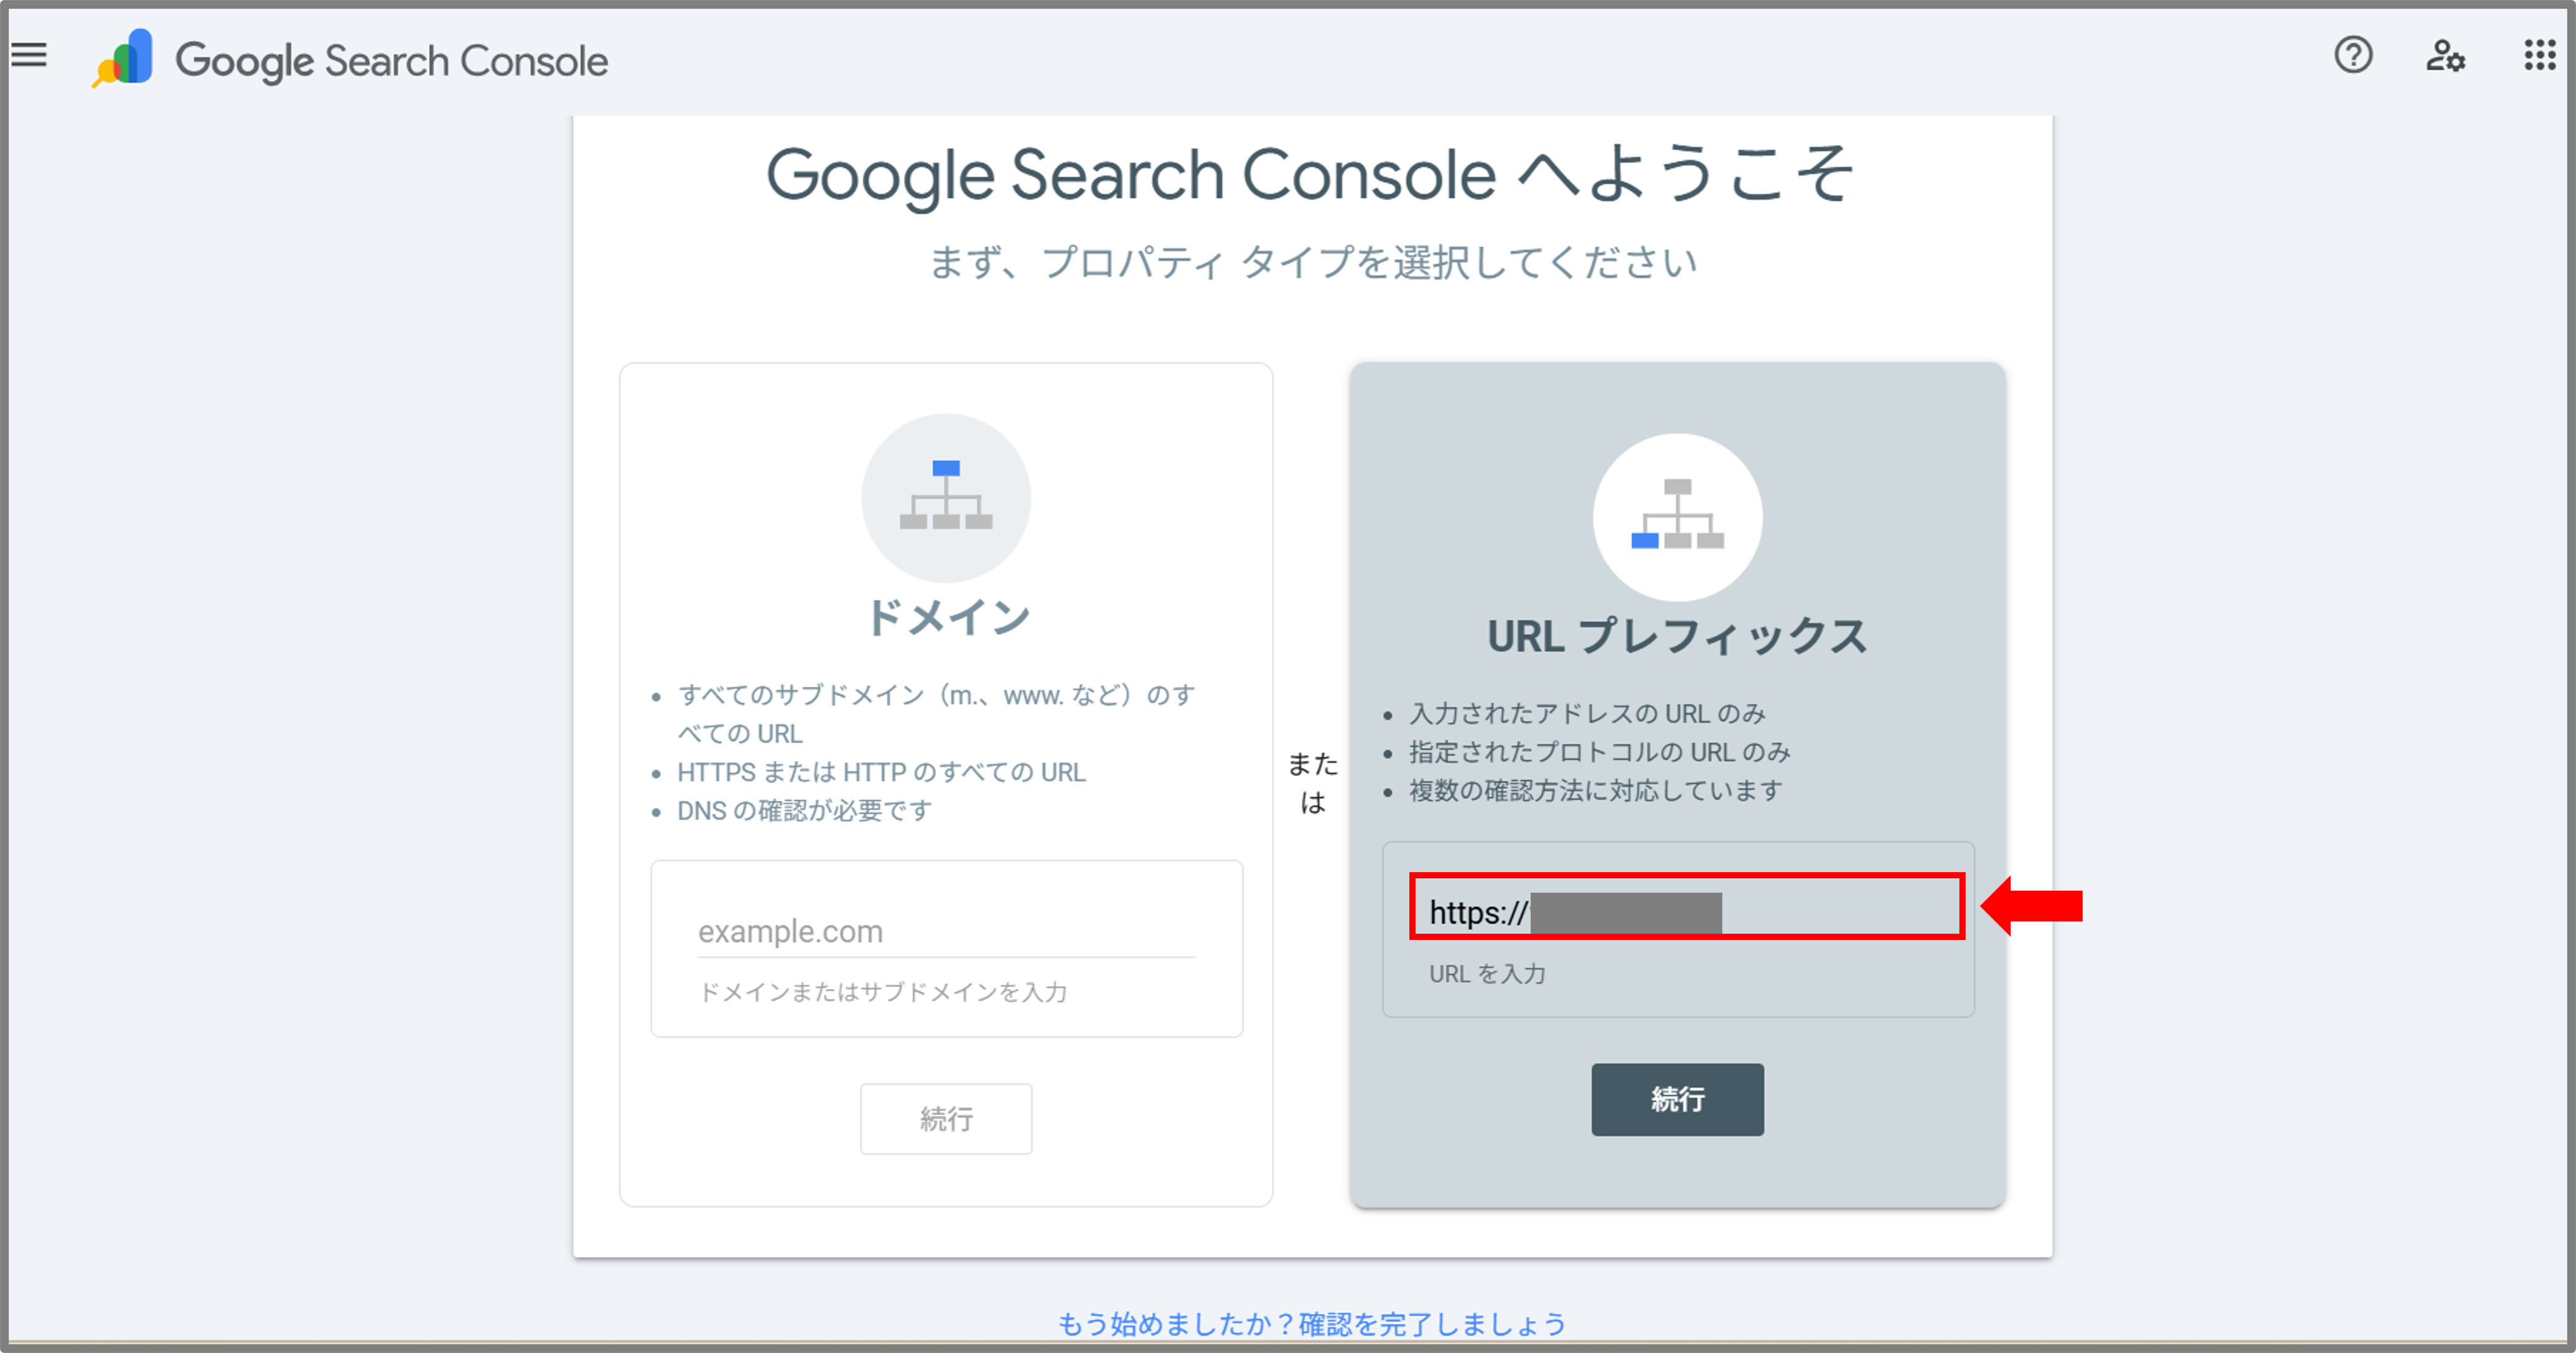Screen dimensions: 2576x1353
Task: Open user settings person-gear icon
Action: coord(2445,55)
